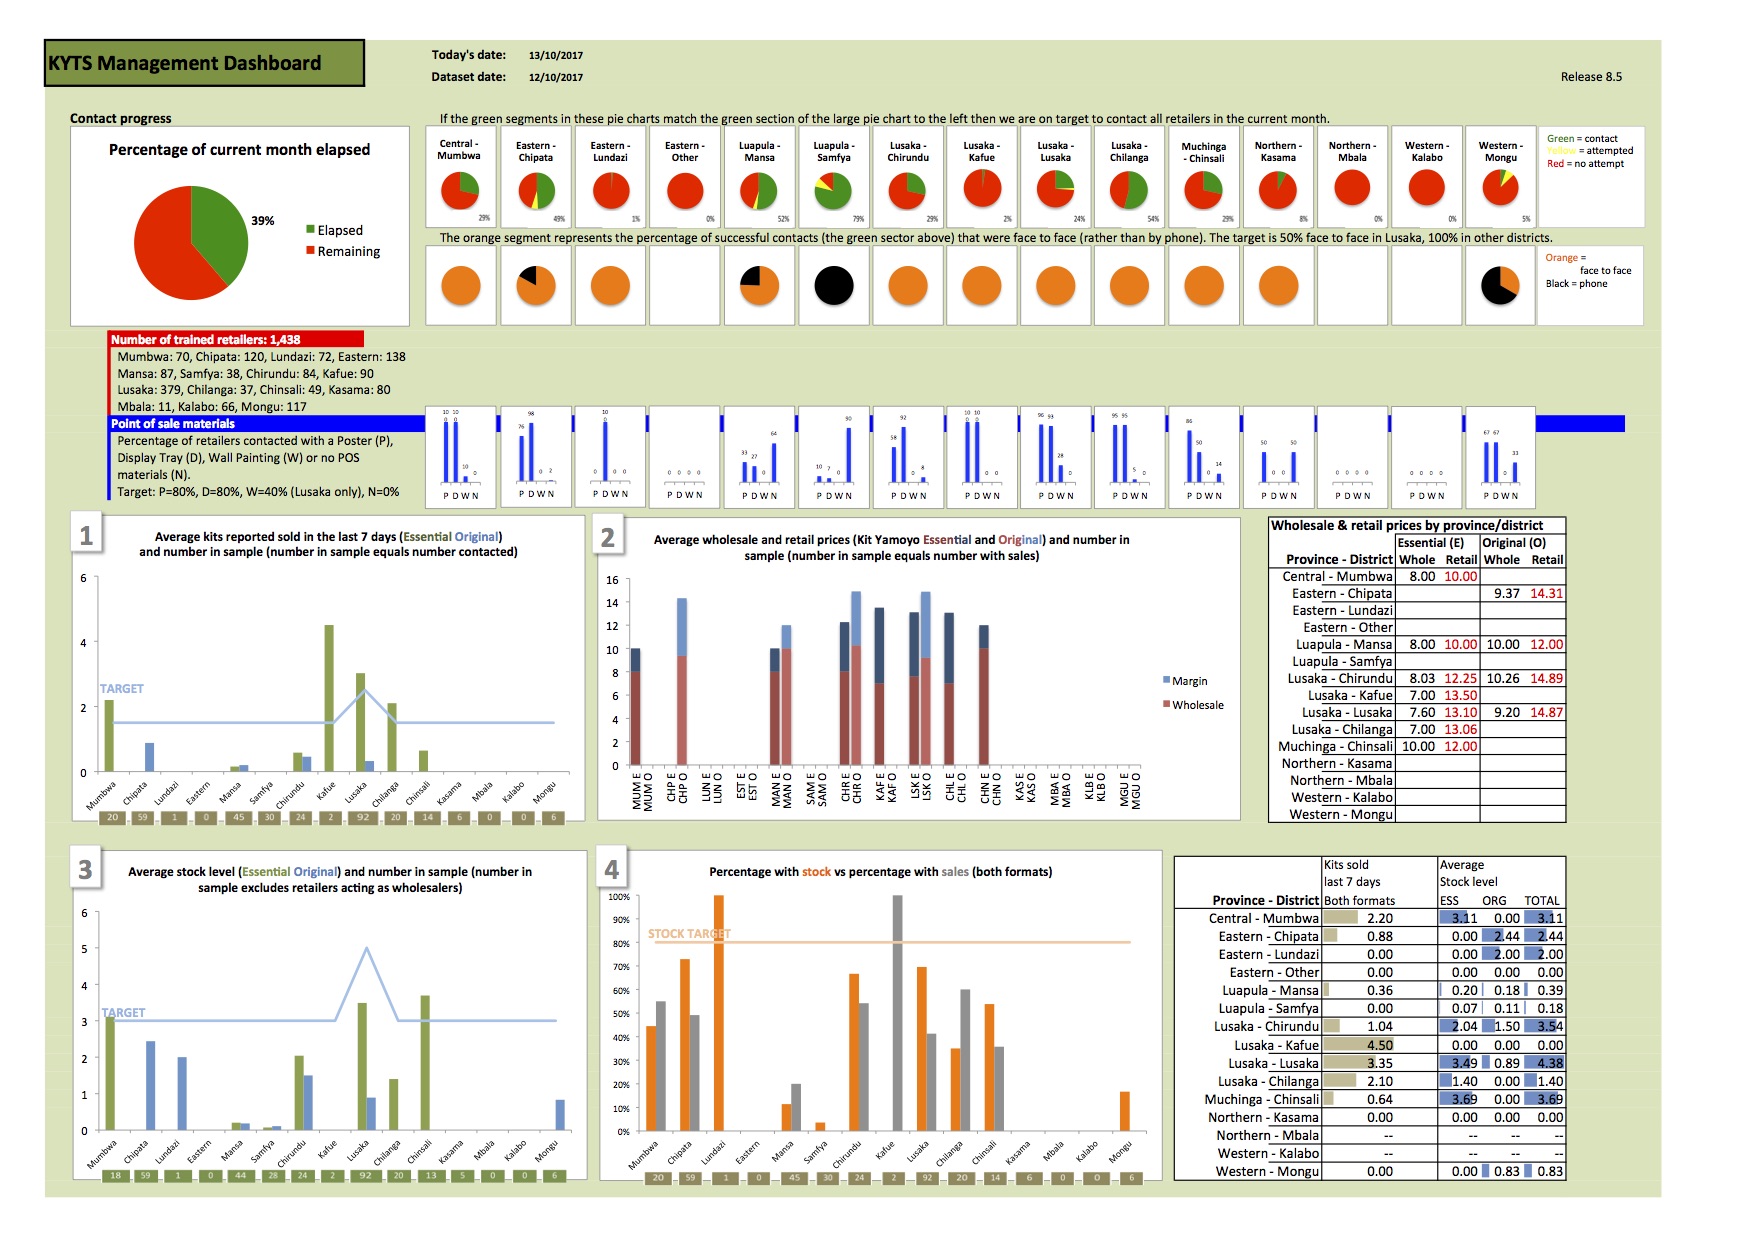Click the red Remaining legend swatch
Image resolution: width=1754 pixels, height=1239 pixels.
311,251
